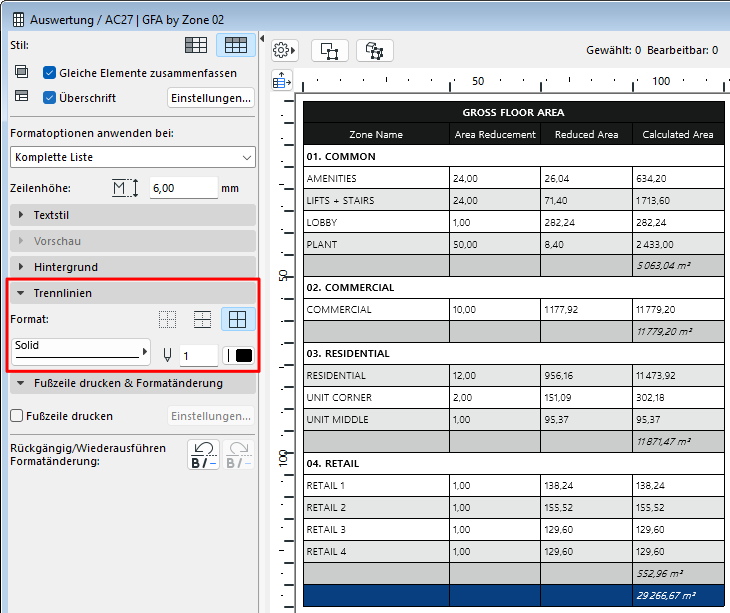Click the no separator lines format icon

click(168, 319)
